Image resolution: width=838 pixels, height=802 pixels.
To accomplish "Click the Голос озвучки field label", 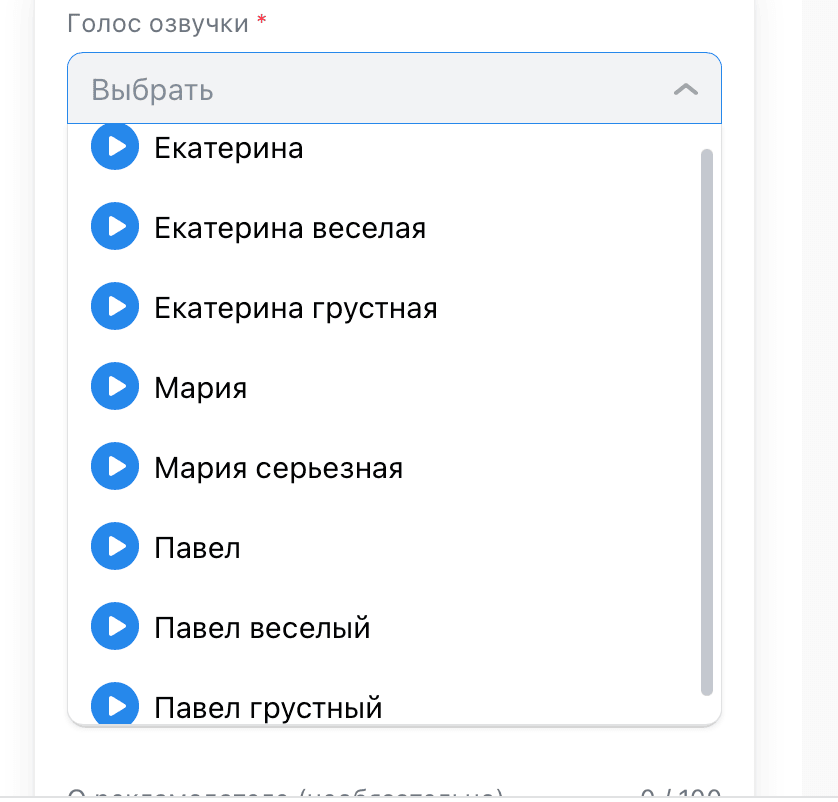I will pyautogui.click(x=158, y=23).
